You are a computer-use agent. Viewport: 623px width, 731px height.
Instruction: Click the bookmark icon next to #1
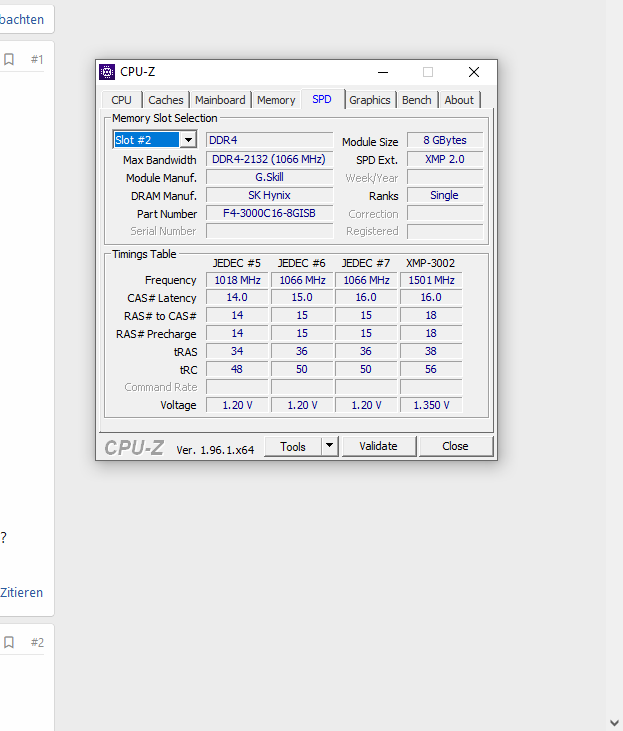(9, 59)
